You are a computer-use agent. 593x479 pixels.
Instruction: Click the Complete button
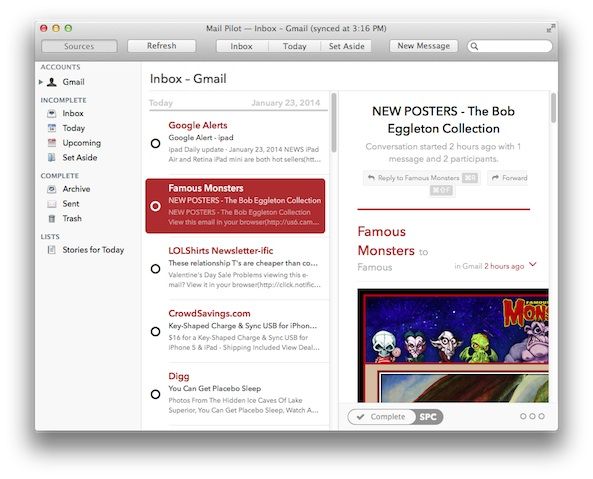click(x=382, y=417)
